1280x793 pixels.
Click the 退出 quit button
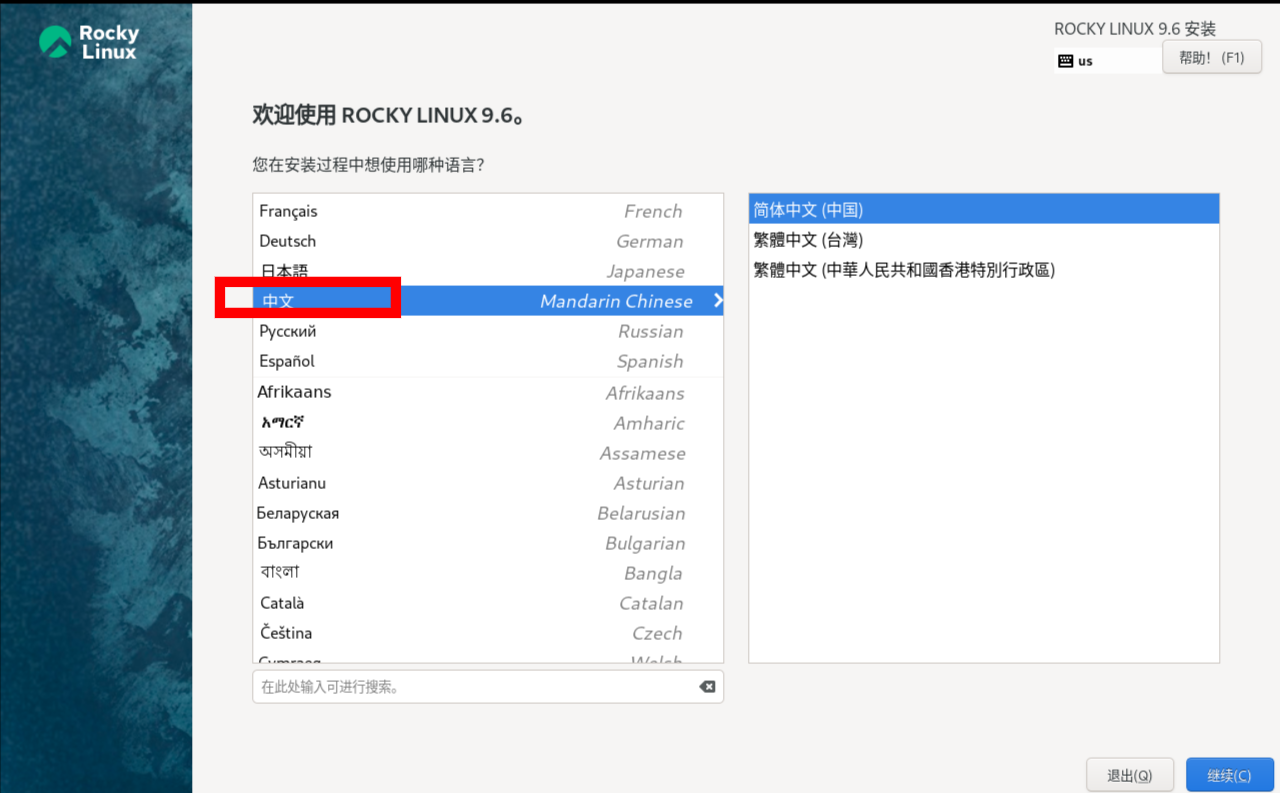(x=1129, y=775)
